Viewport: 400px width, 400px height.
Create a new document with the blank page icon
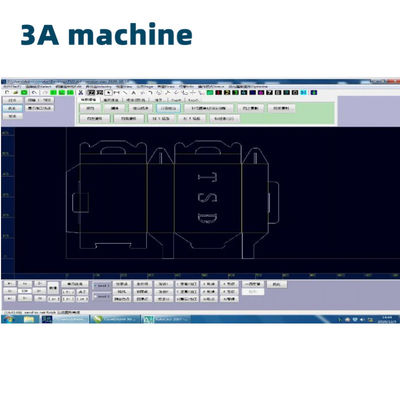tap(7, 92)
